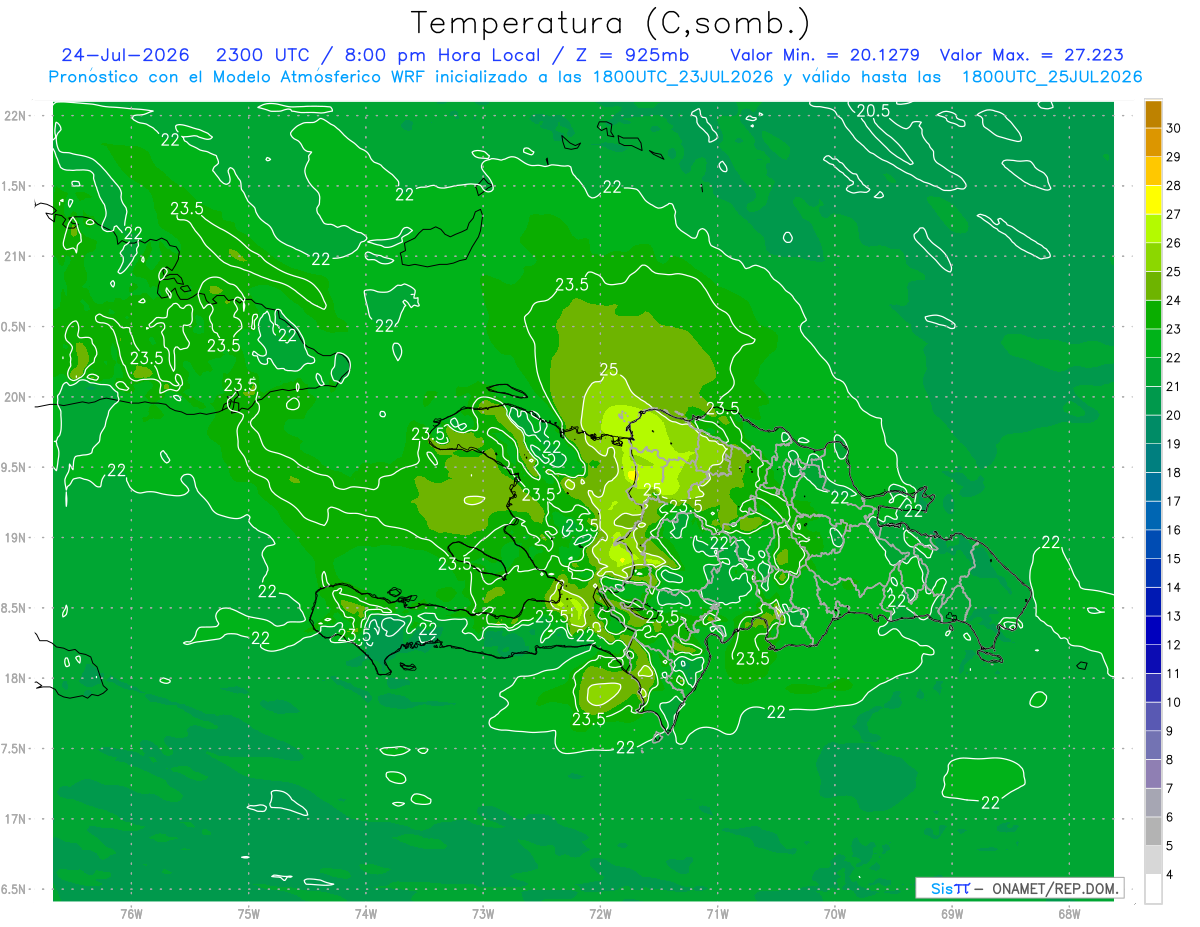
Task: Click the '1.5N' latitude axis label
Action: coord(15,186)
